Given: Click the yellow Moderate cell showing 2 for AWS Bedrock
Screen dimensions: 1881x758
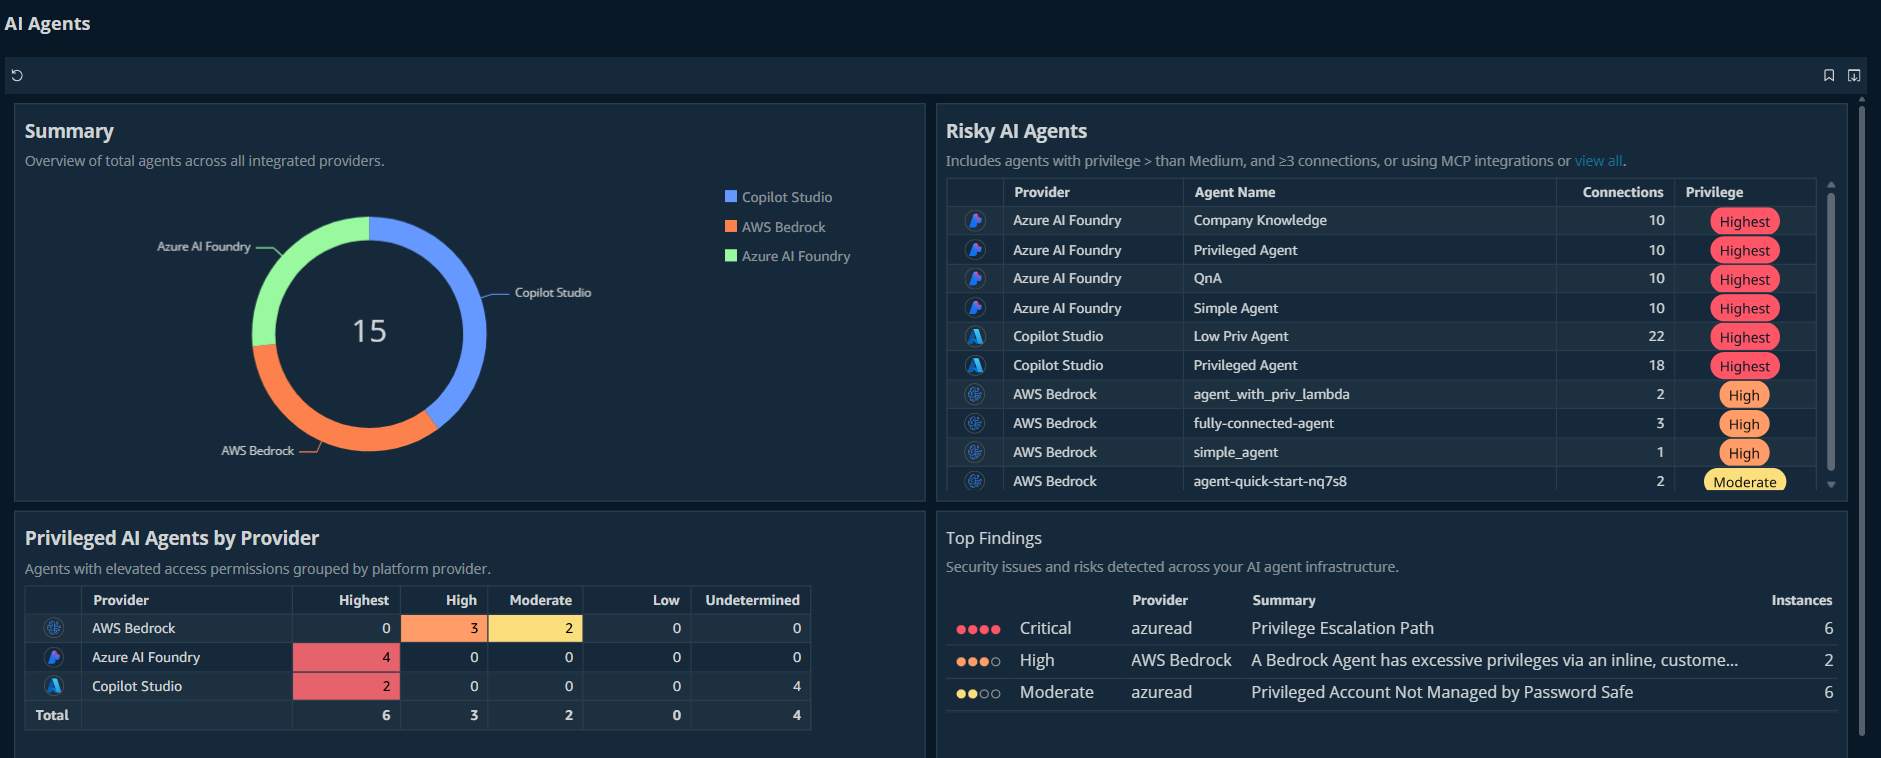Looking at the screenshot, I should pyautogui.click(x=535, y=628).
